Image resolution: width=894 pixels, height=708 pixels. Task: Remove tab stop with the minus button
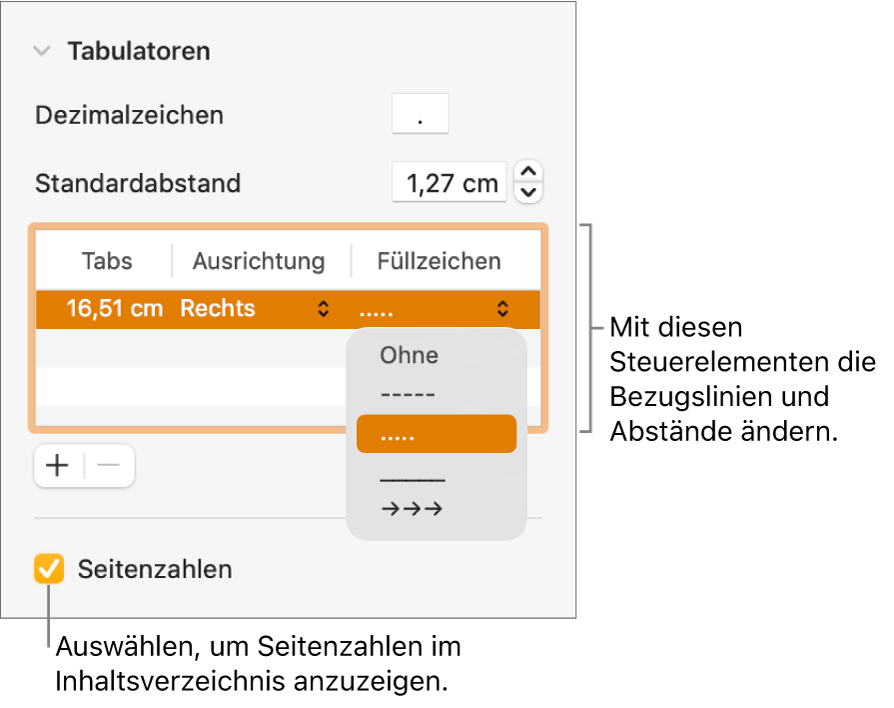pos(108,466)
